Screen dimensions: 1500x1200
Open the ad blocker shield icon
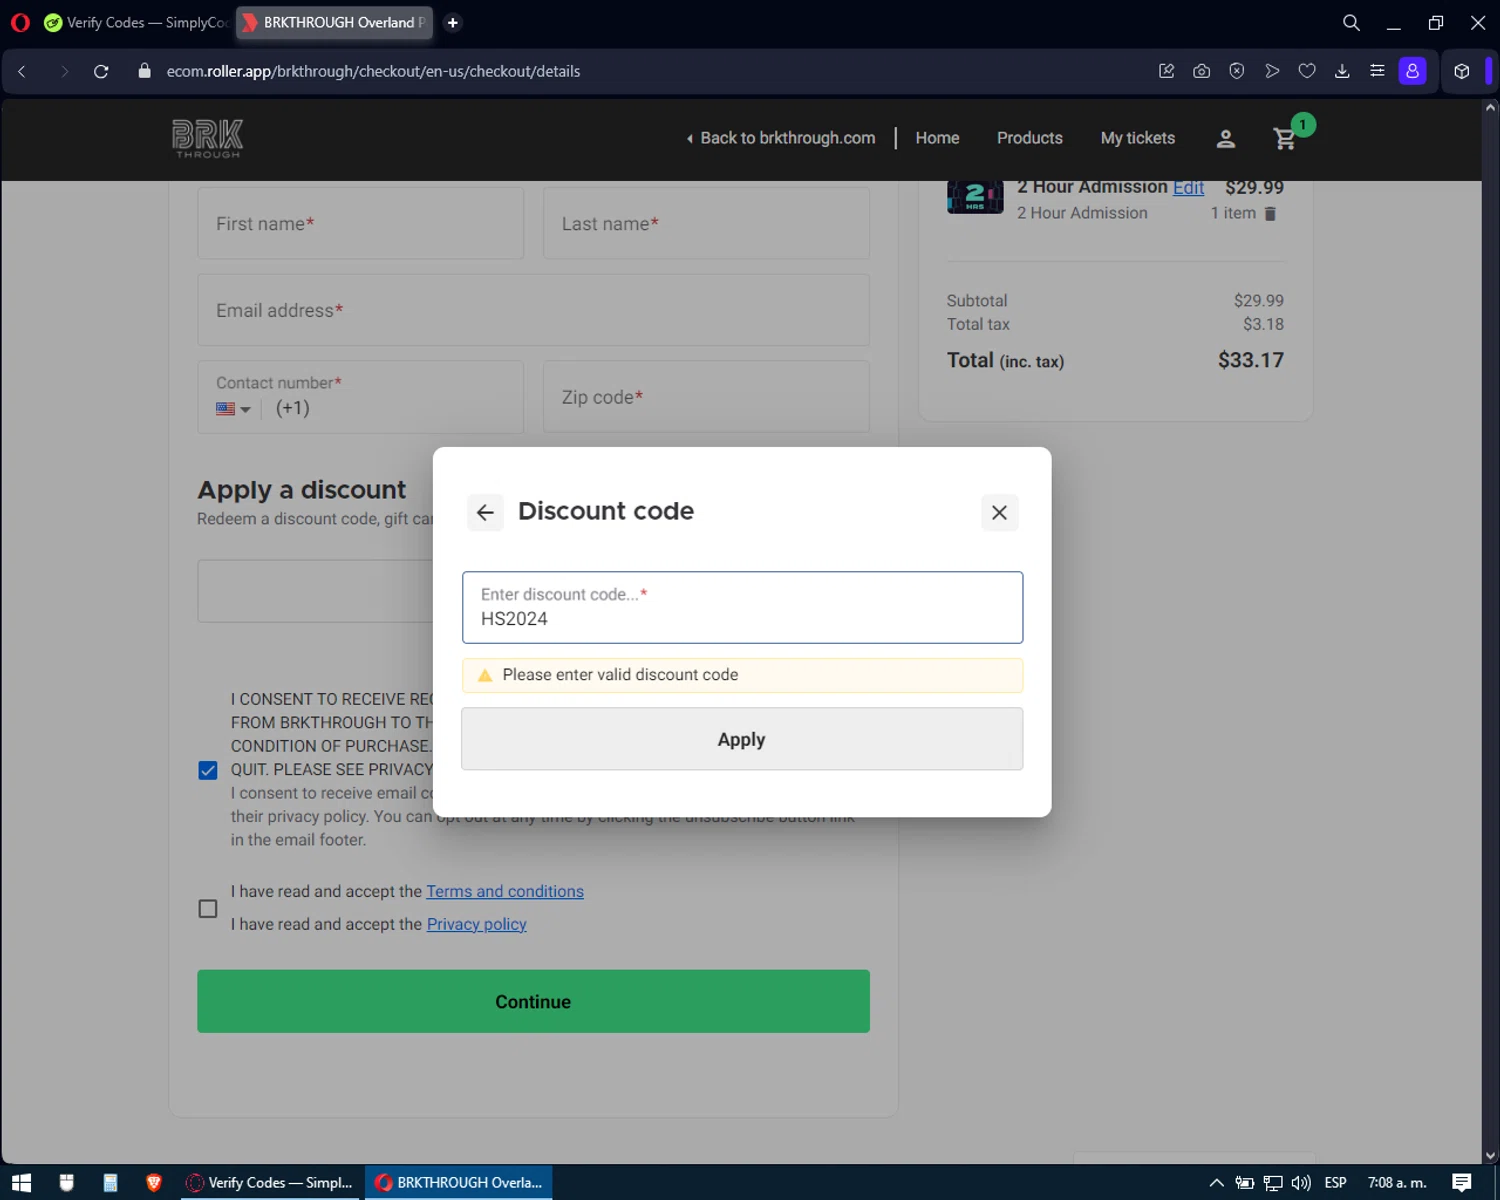coord(1237,71)
